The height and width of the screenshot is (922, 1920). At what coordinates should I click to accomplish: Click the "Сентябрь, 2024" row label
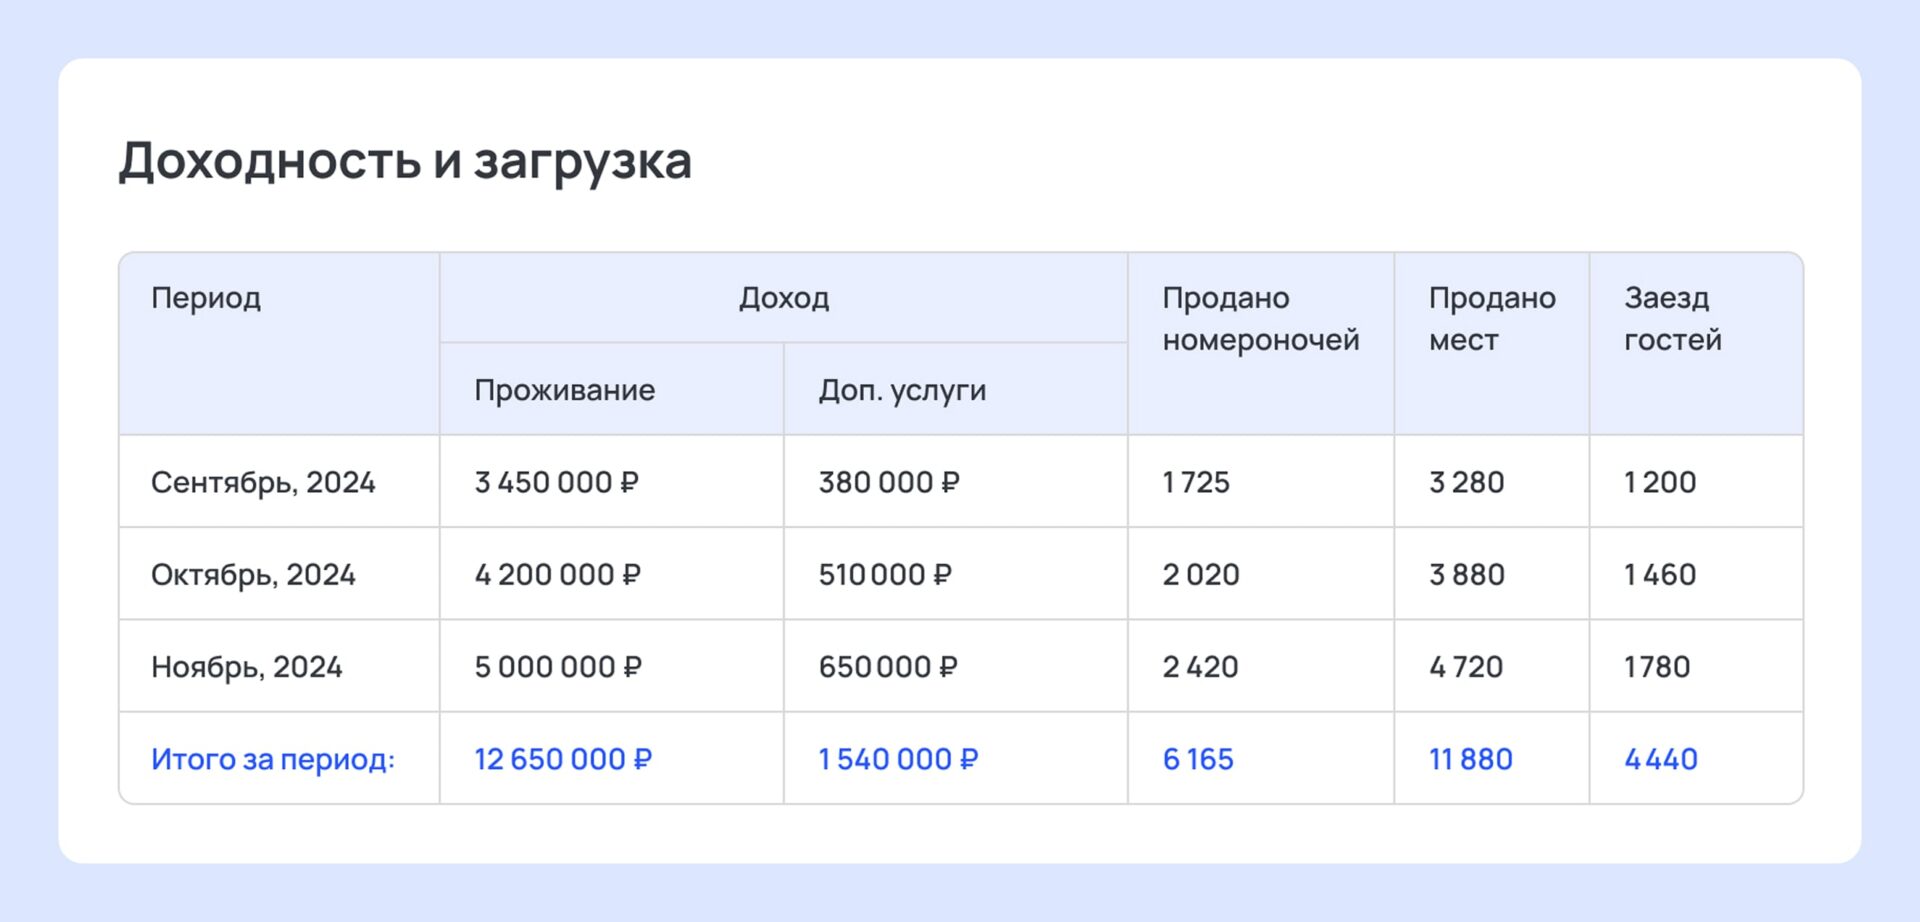point(263,482)
